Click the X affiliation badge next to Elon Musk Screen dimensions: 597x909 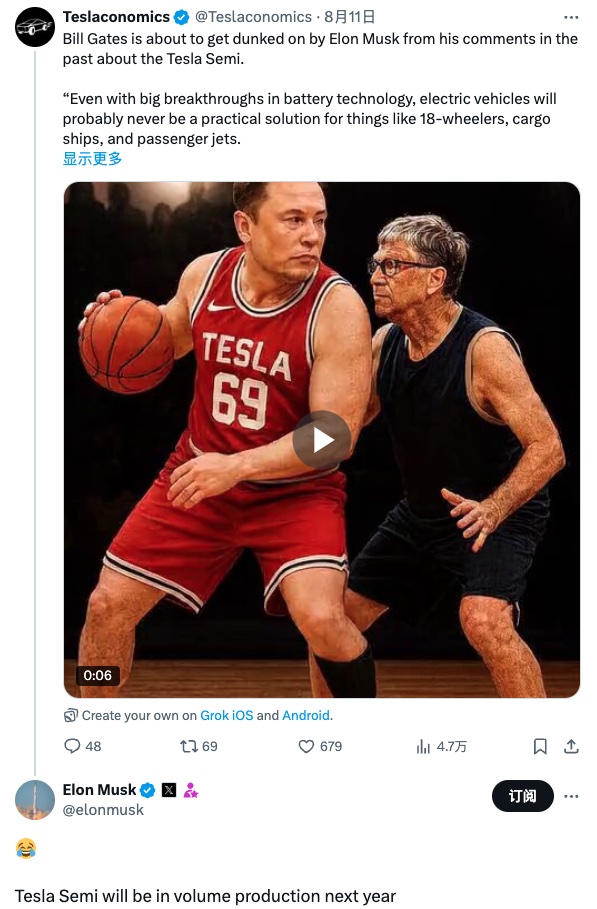tap(169, 790)
